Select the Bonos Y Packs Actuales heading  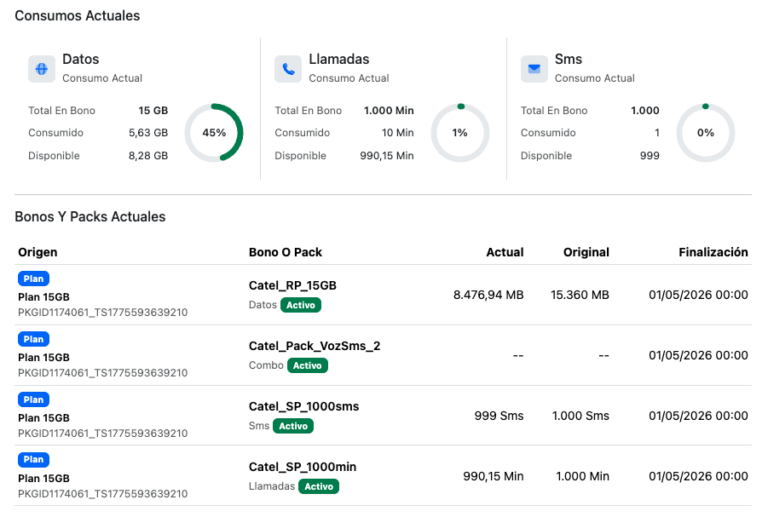point(90,217)
